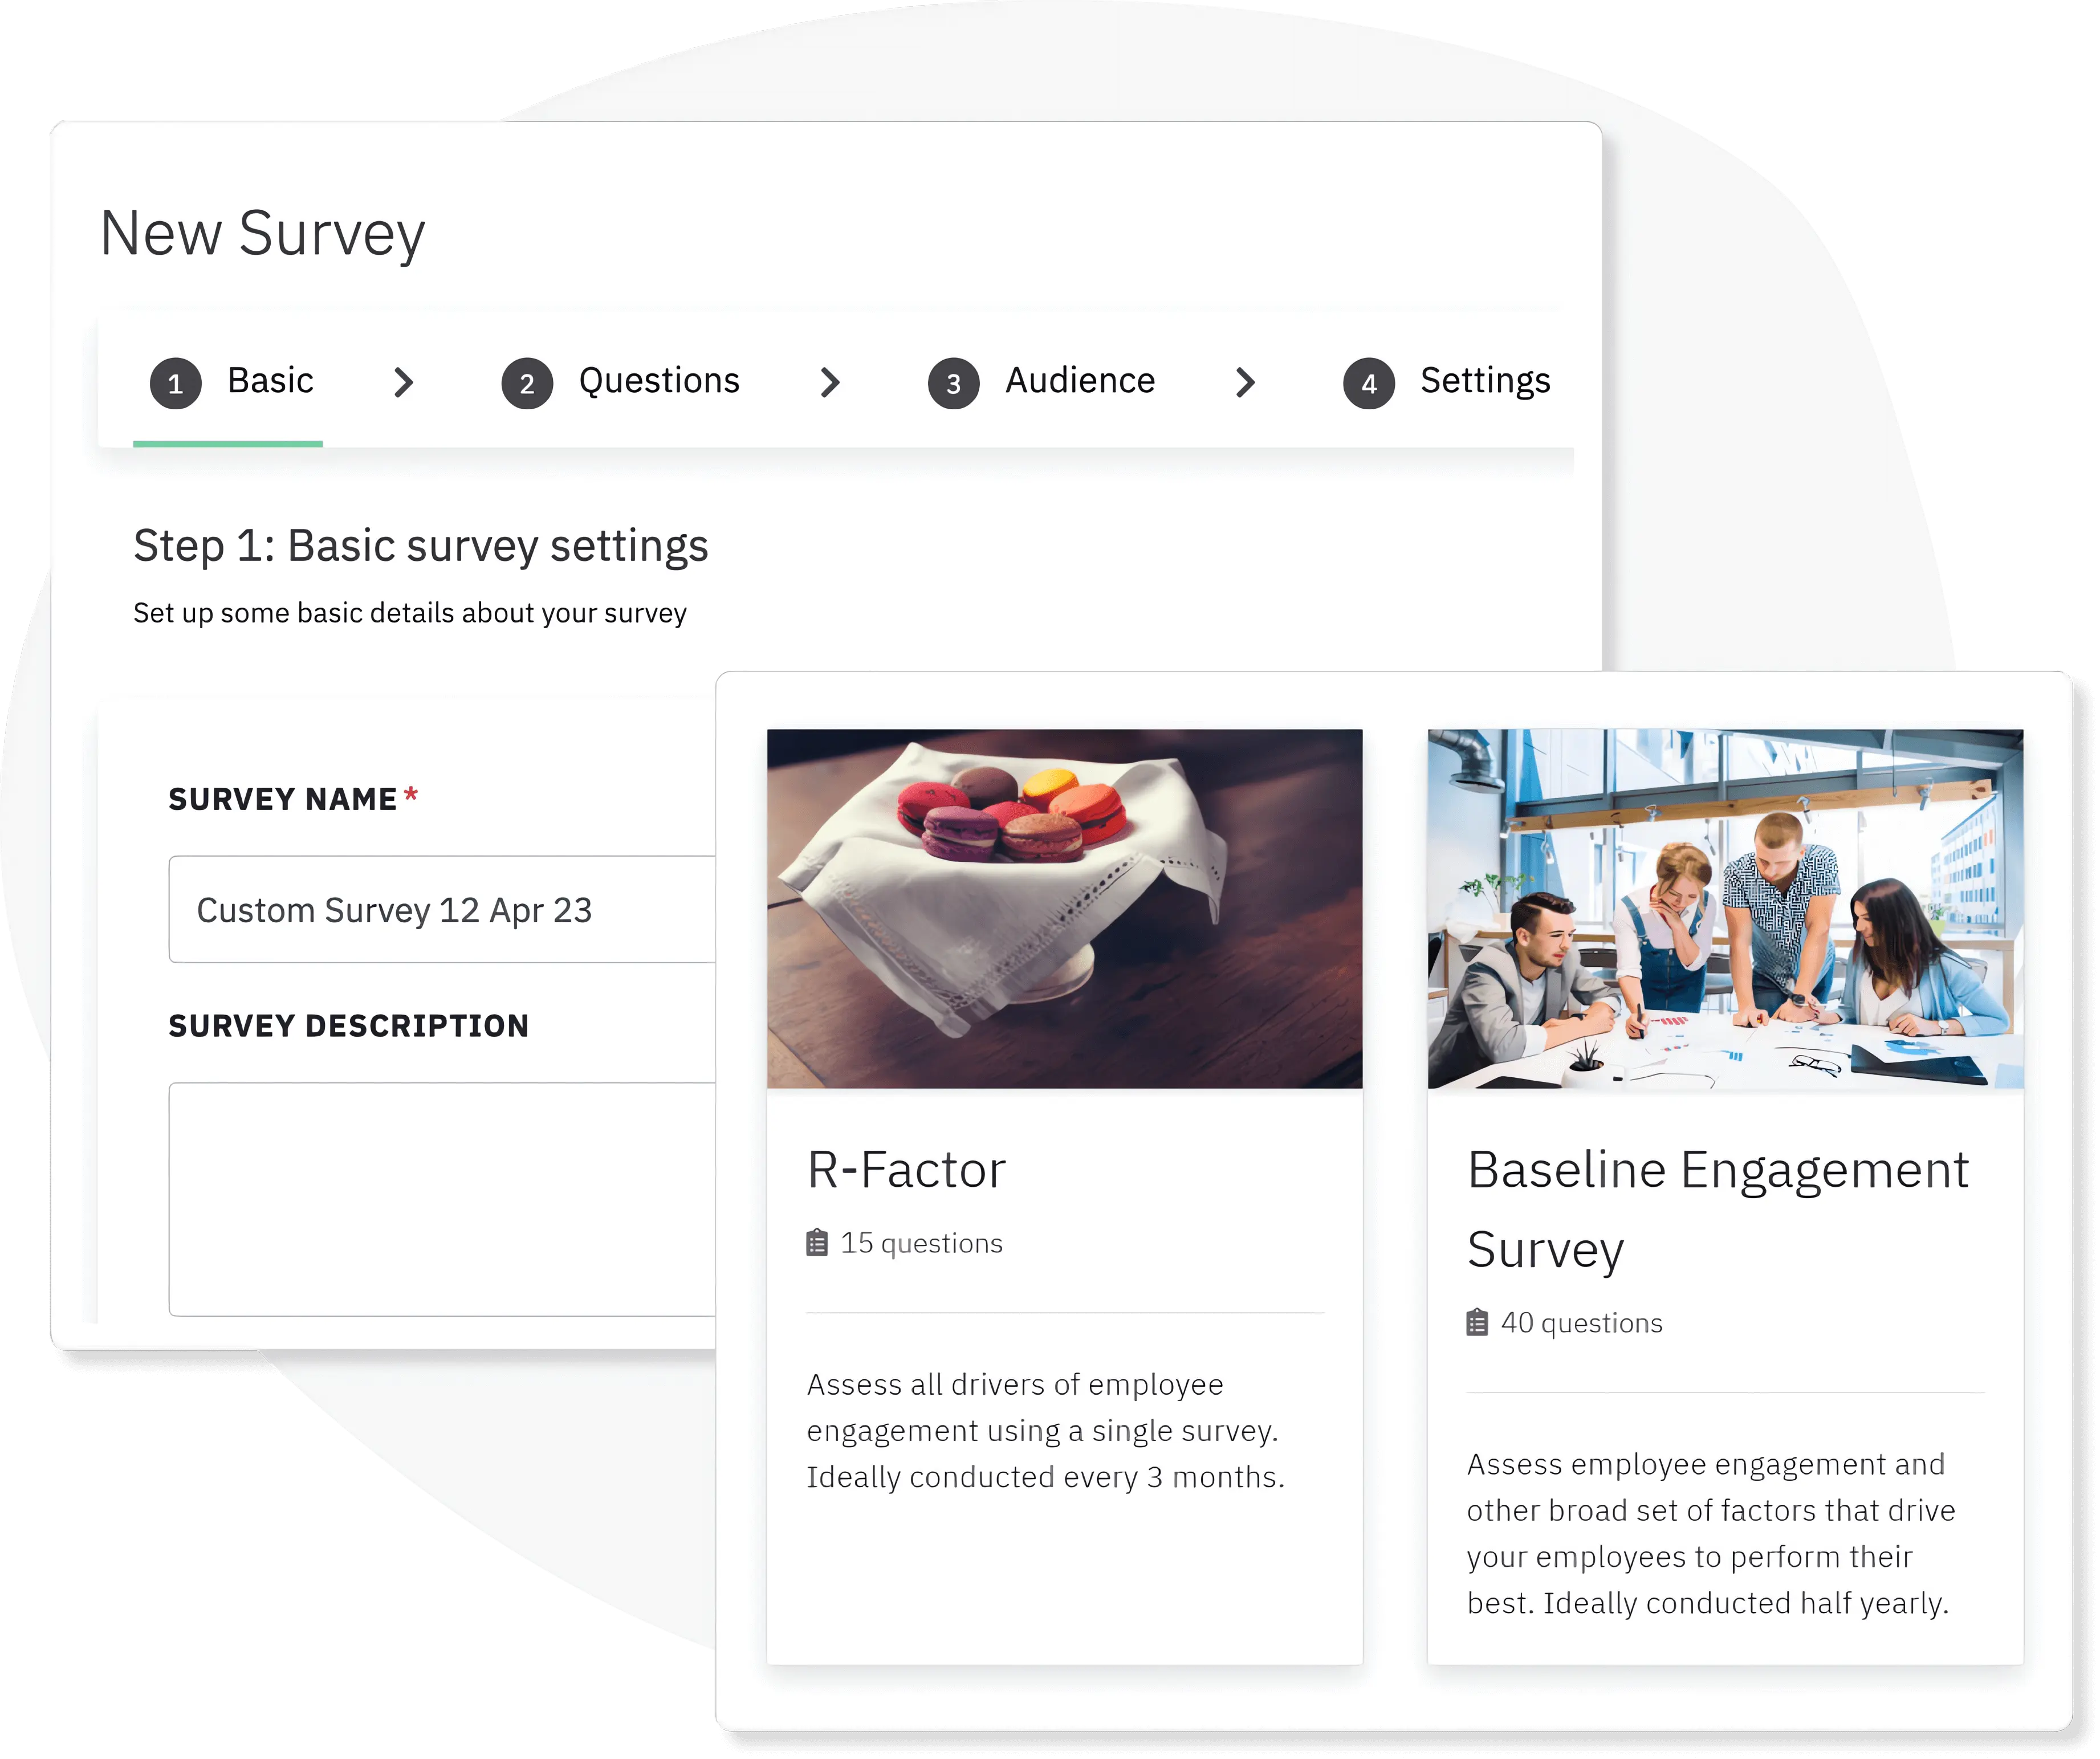This screenshot has width=2100, height=1759.
Task: Open the R-Factor survey card
Action: click(x=1067, y=1117)
